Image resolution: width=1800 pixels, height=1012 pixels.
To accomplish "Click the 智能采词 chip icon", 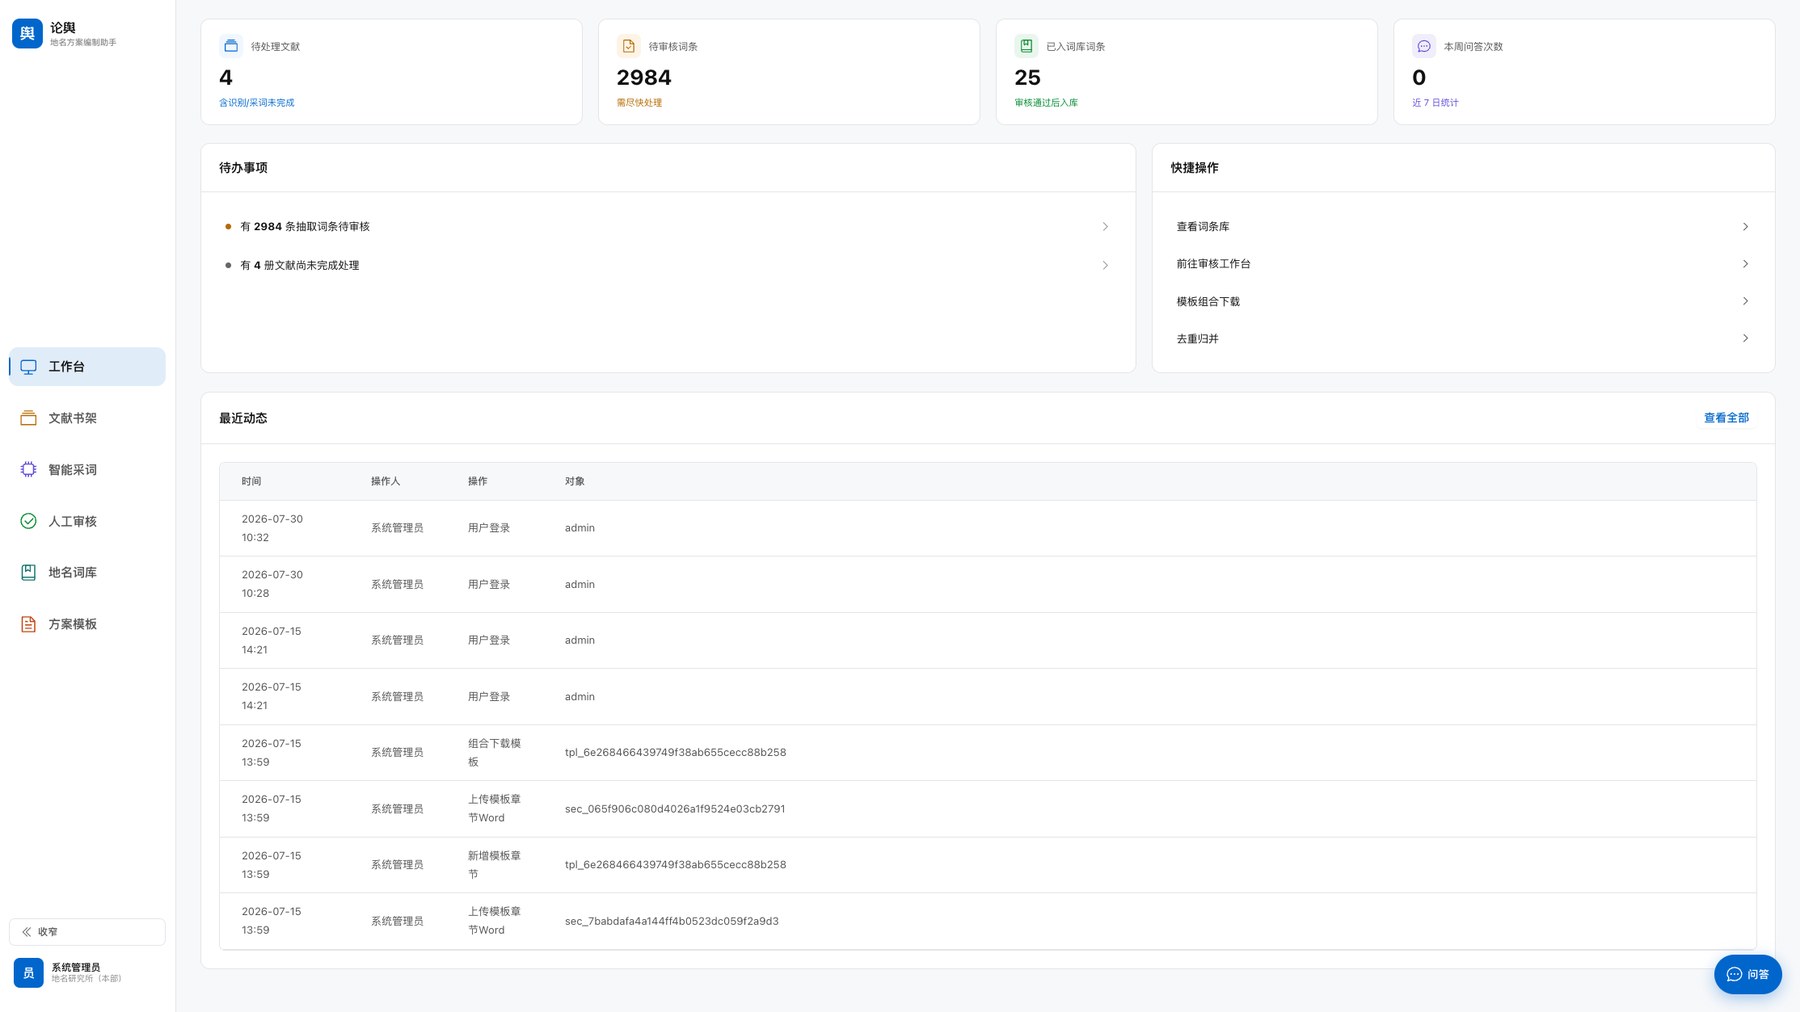I will pyautogui.click(x=29, y=470).
